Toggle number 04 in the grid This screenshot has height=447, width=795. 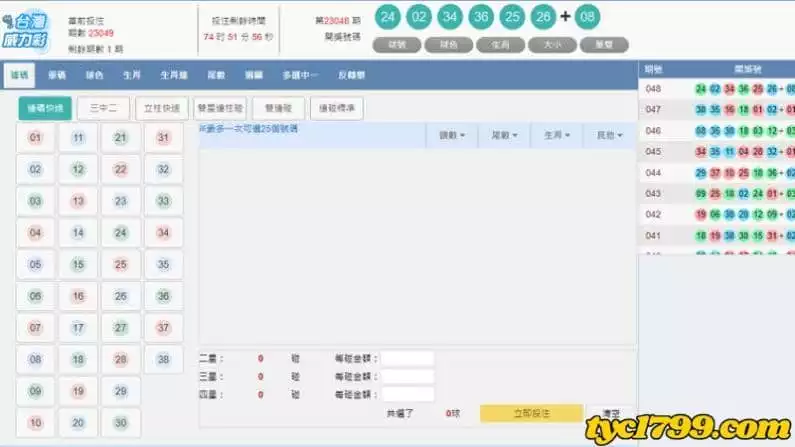pos(35,233)
